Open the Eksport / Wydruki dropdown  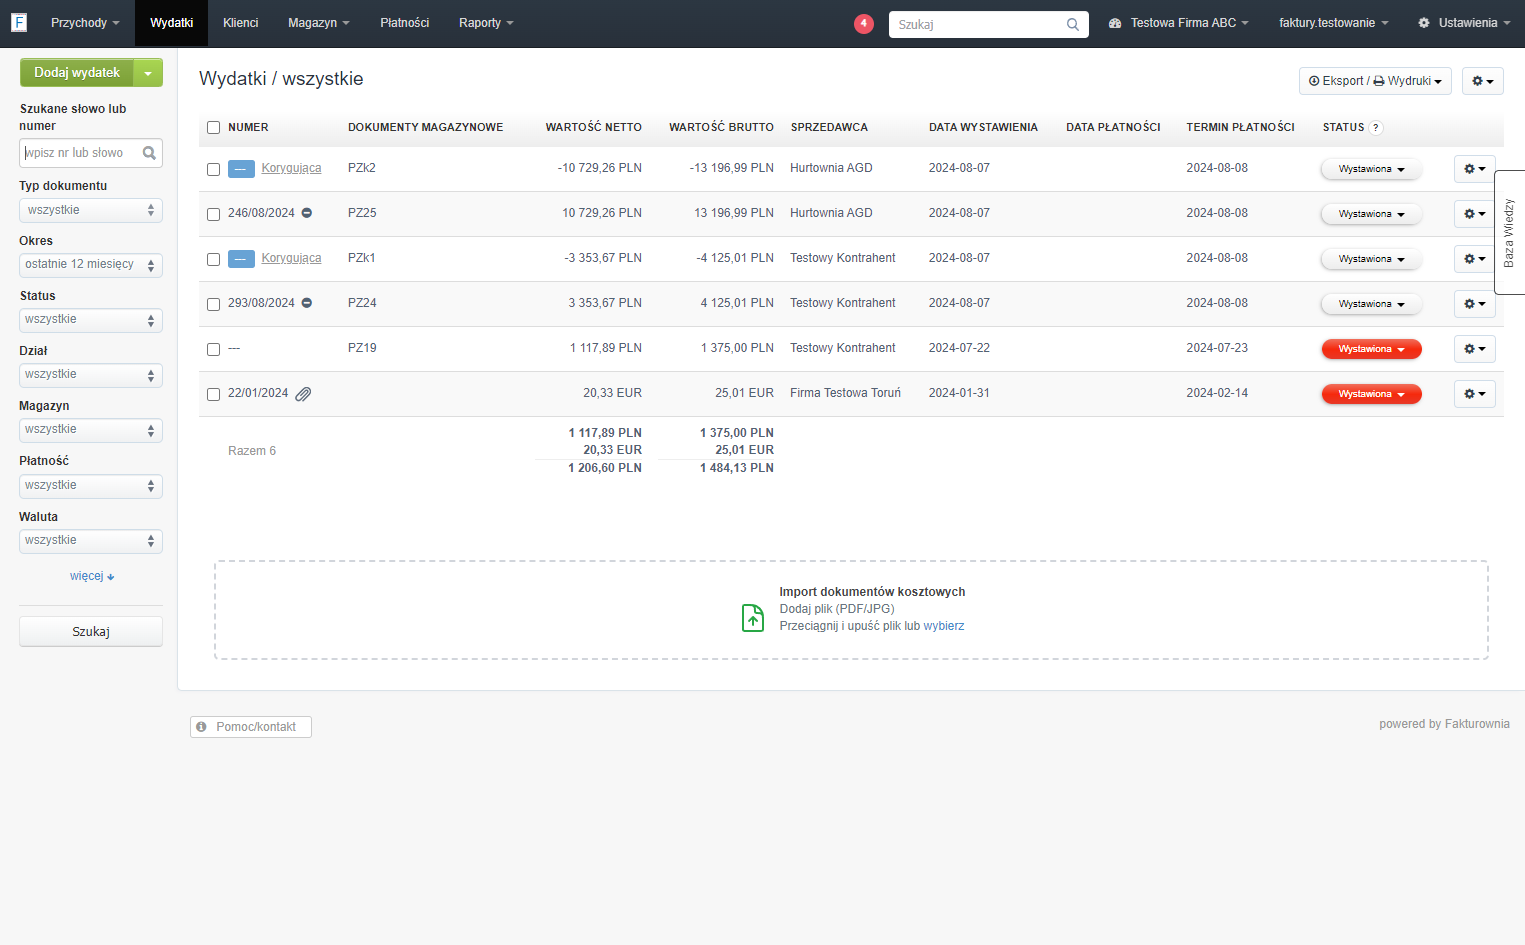pyautogui.click(x=1376, y=81)
